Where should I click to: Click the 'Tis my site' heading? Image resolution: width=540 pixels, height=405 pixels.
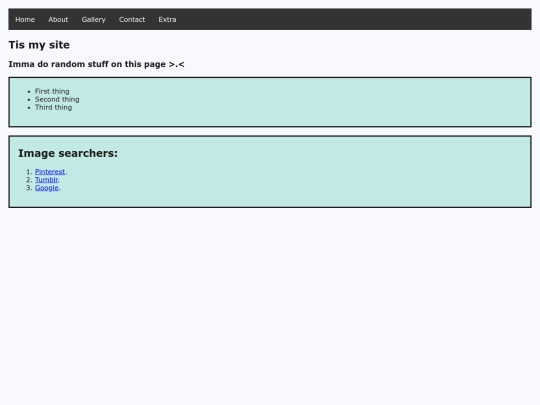pyautogui.click(x=39, y=45)
